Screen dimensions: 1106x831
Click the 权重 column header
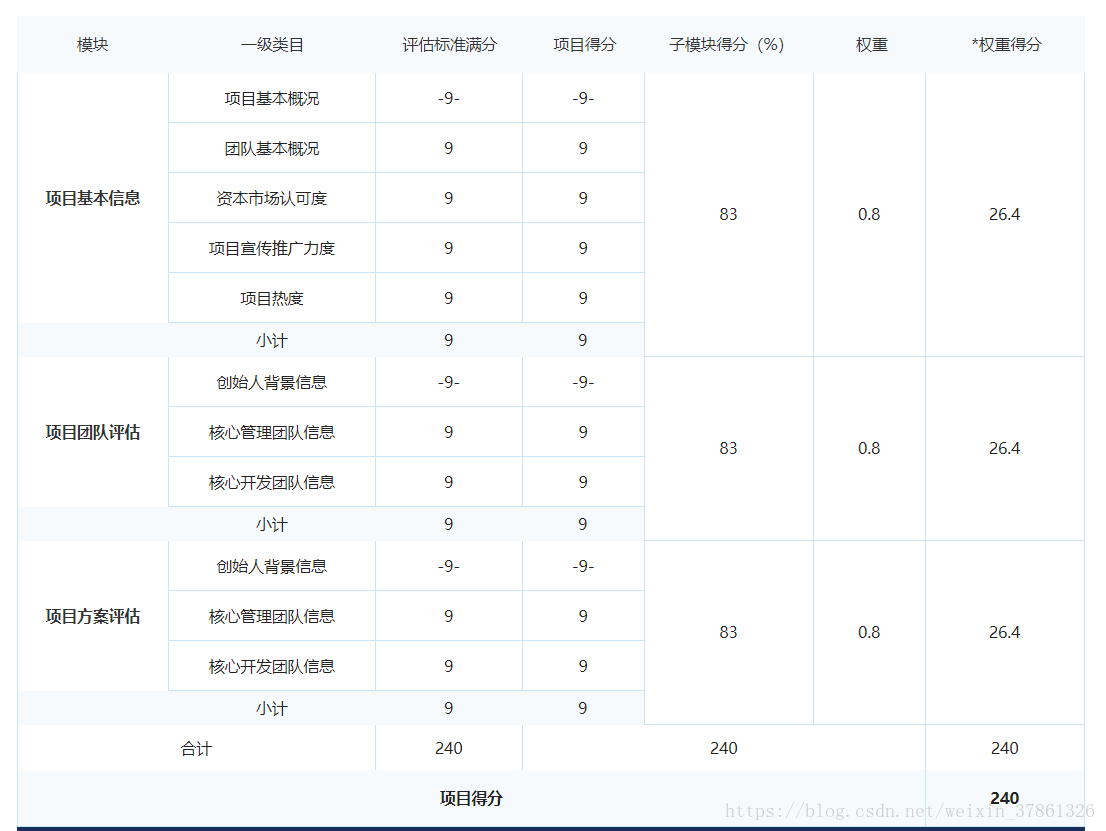click(871, 44)
